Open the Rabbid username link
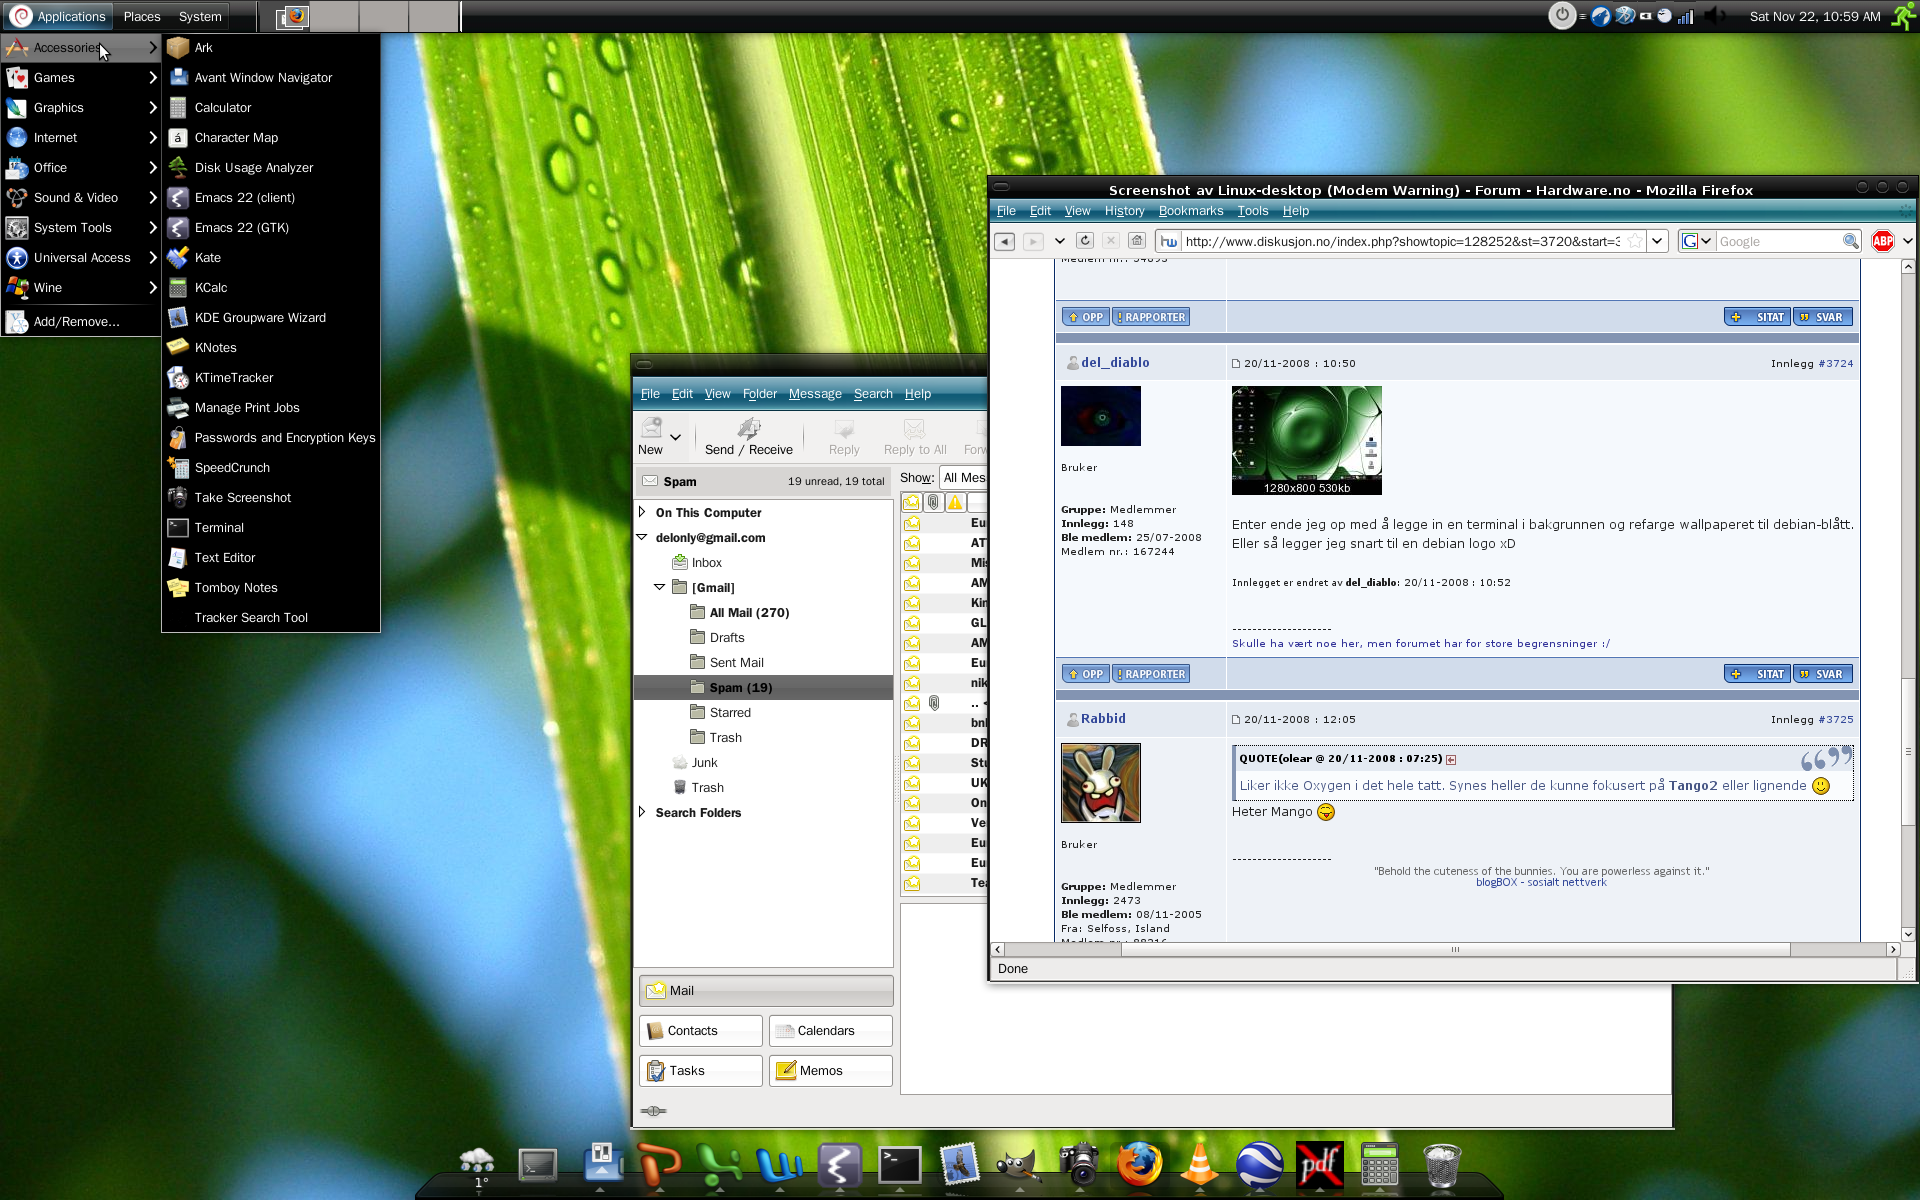The image size is (1920, 1200). [x=1103, y=719]
